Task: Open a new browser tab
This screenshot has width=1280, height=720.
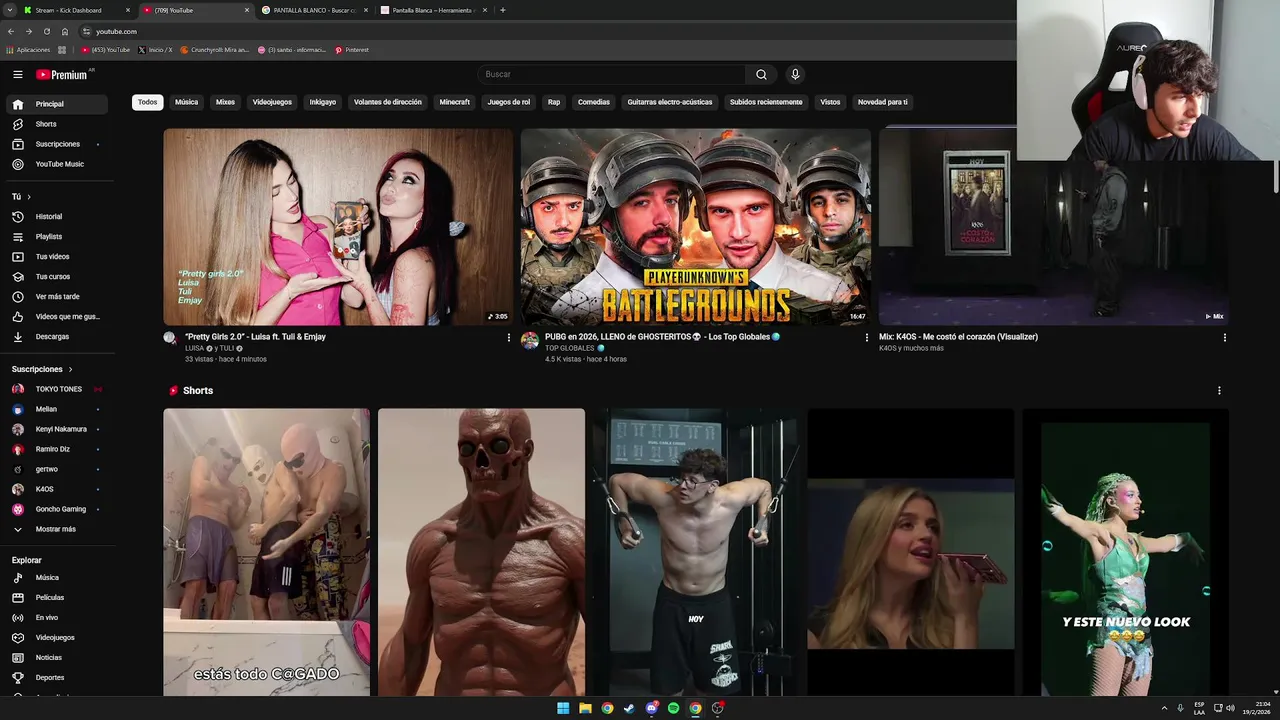Action: tap(502, 10)
